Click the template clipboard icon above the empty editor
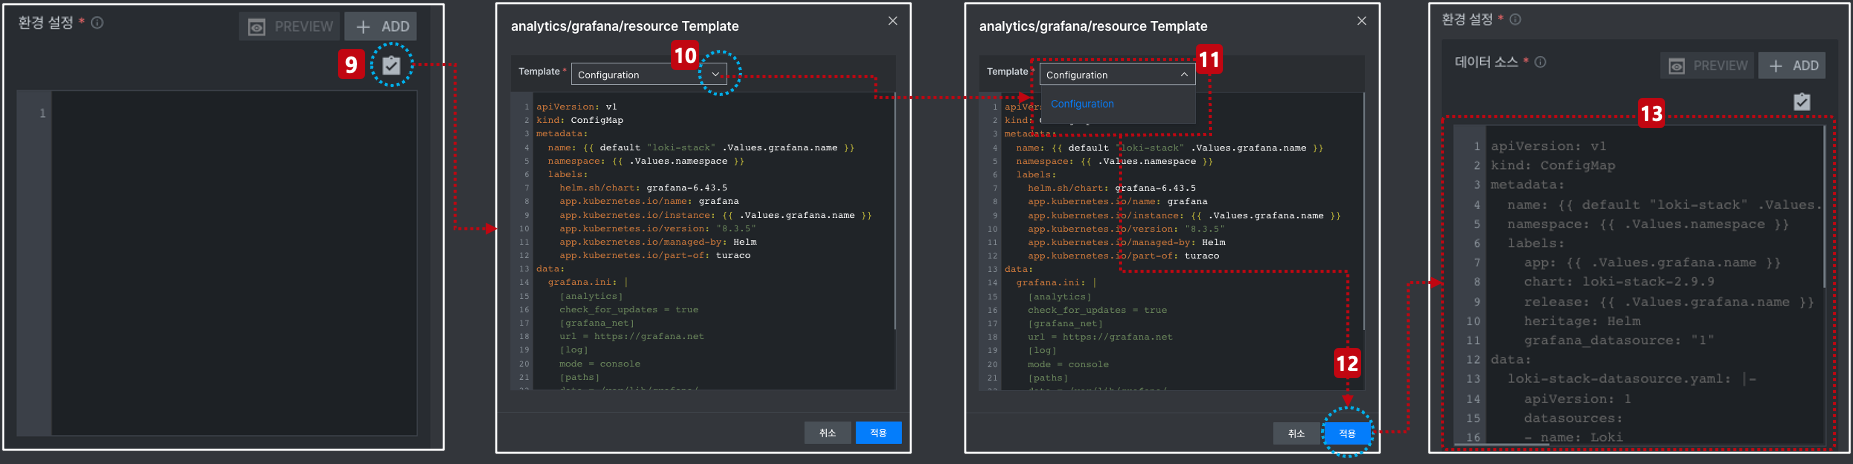 click(x=392, y=66)
